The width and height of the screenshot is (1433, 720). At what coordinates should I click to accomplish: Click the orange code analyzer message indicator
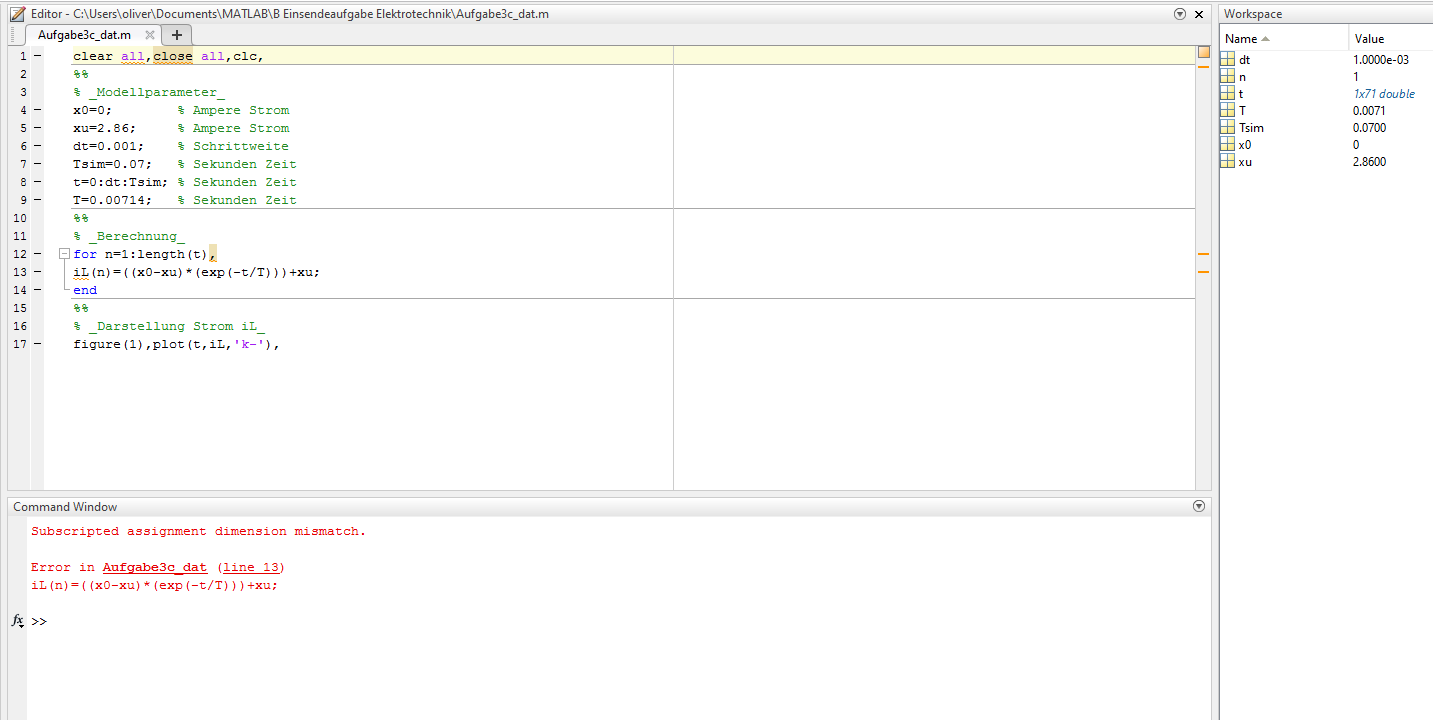click(1203, 52)
